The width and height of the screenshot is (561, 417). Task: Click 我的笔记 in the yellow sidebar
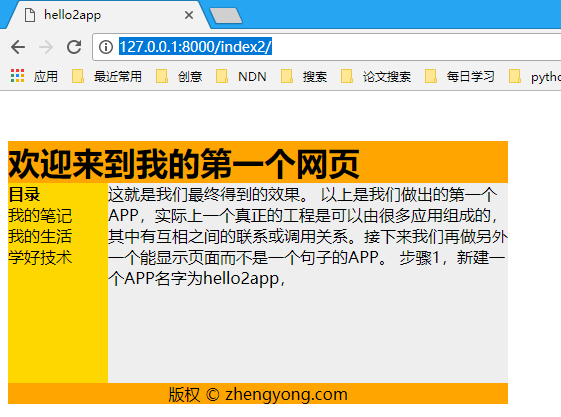pos(40,215)
